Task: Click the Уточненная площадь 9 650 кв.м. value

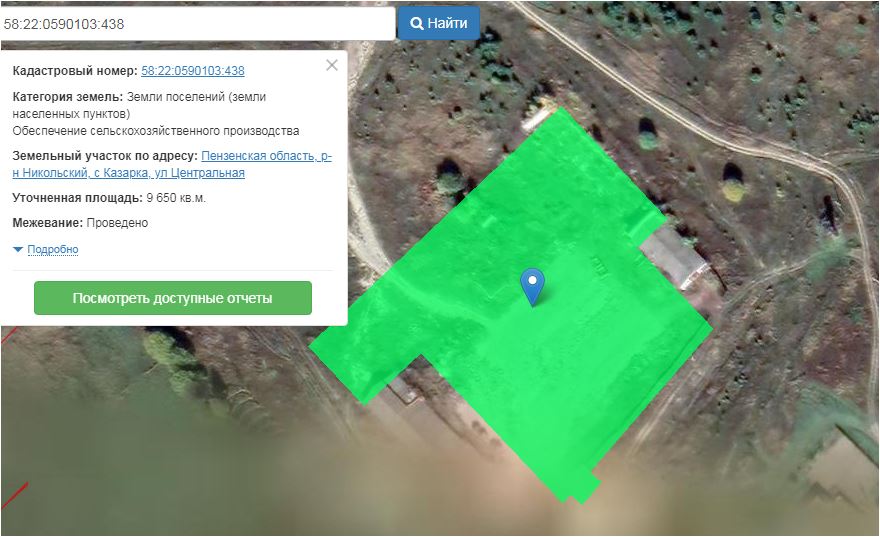Action: coord(176,198)
